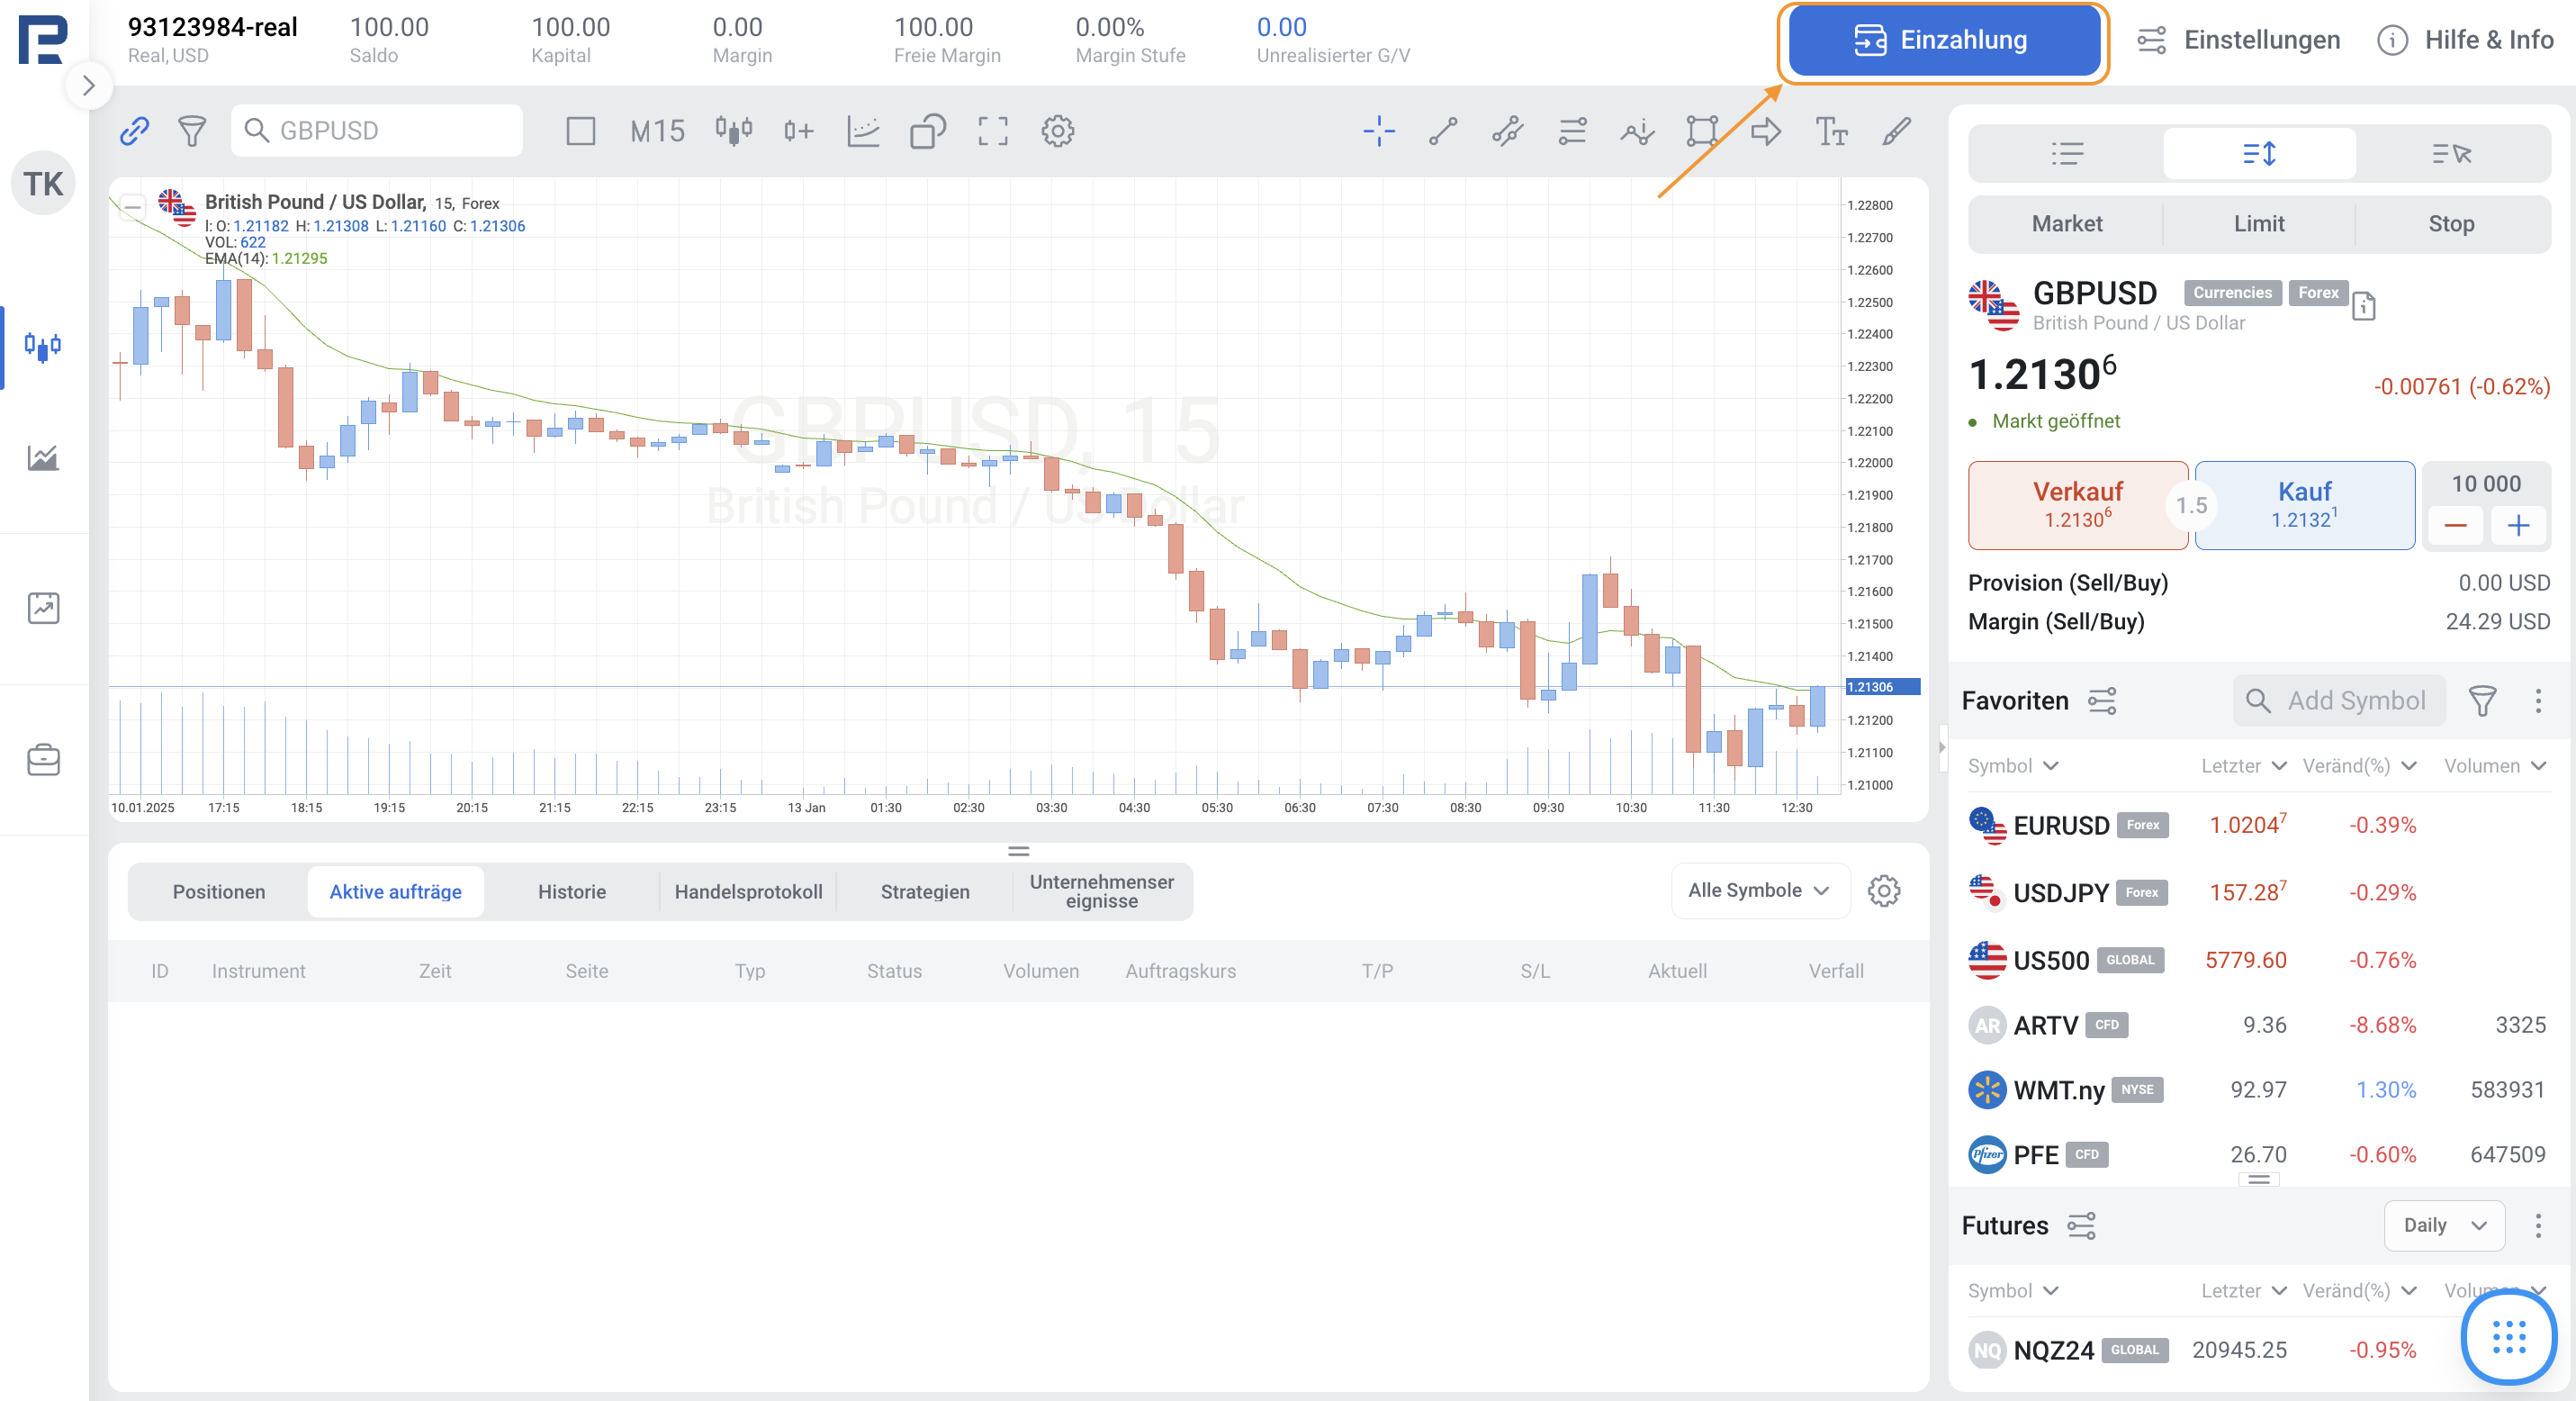
Task: Click the Einzahlung deposit button
Action: [x=1942, y=40]
